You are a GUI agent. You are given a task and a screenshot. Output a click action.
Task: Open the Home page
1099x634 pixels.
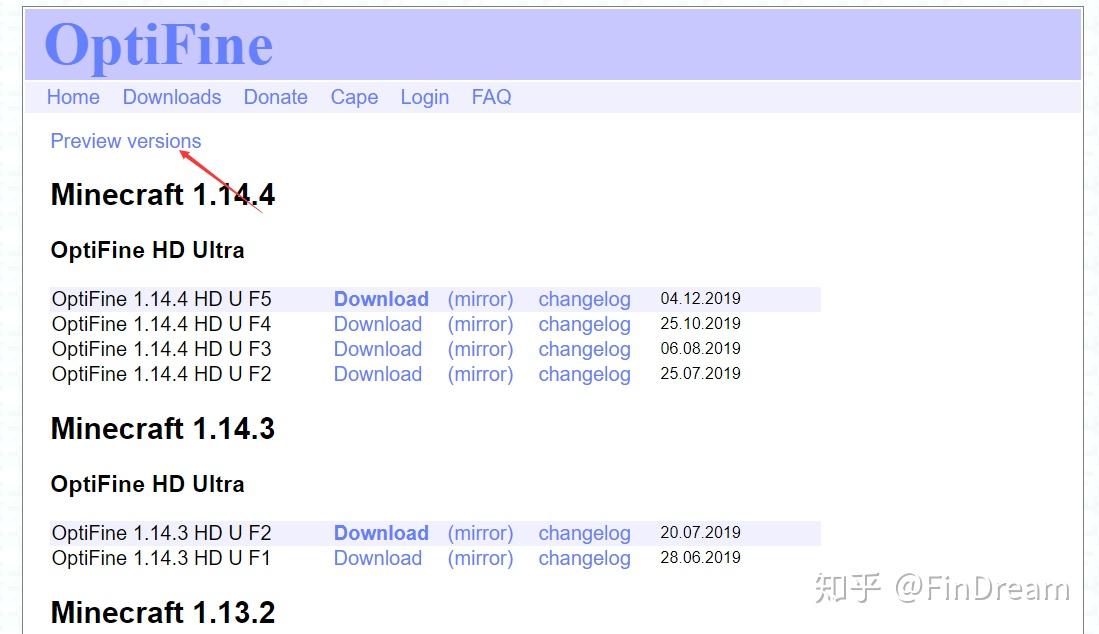point(72,97)
